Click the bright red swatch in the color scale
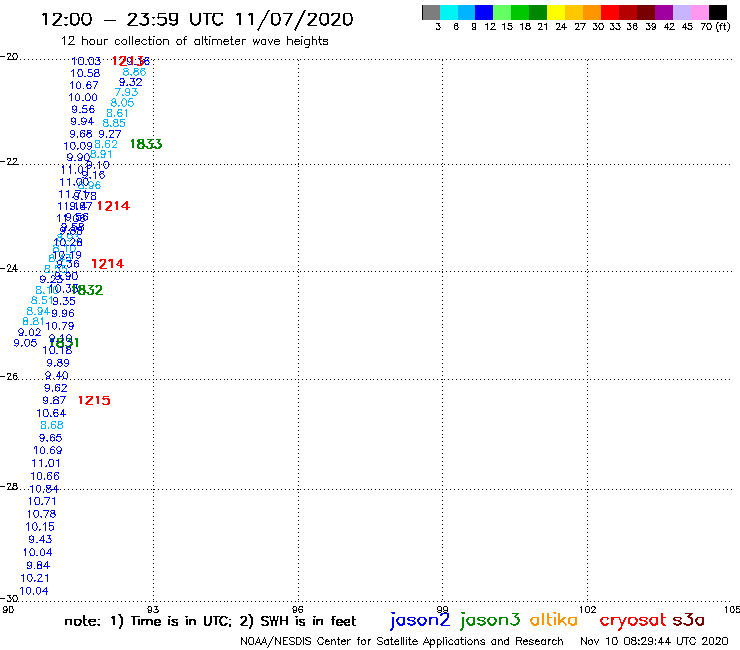Viewport: 740px width, 650px height. coord(610,12)
